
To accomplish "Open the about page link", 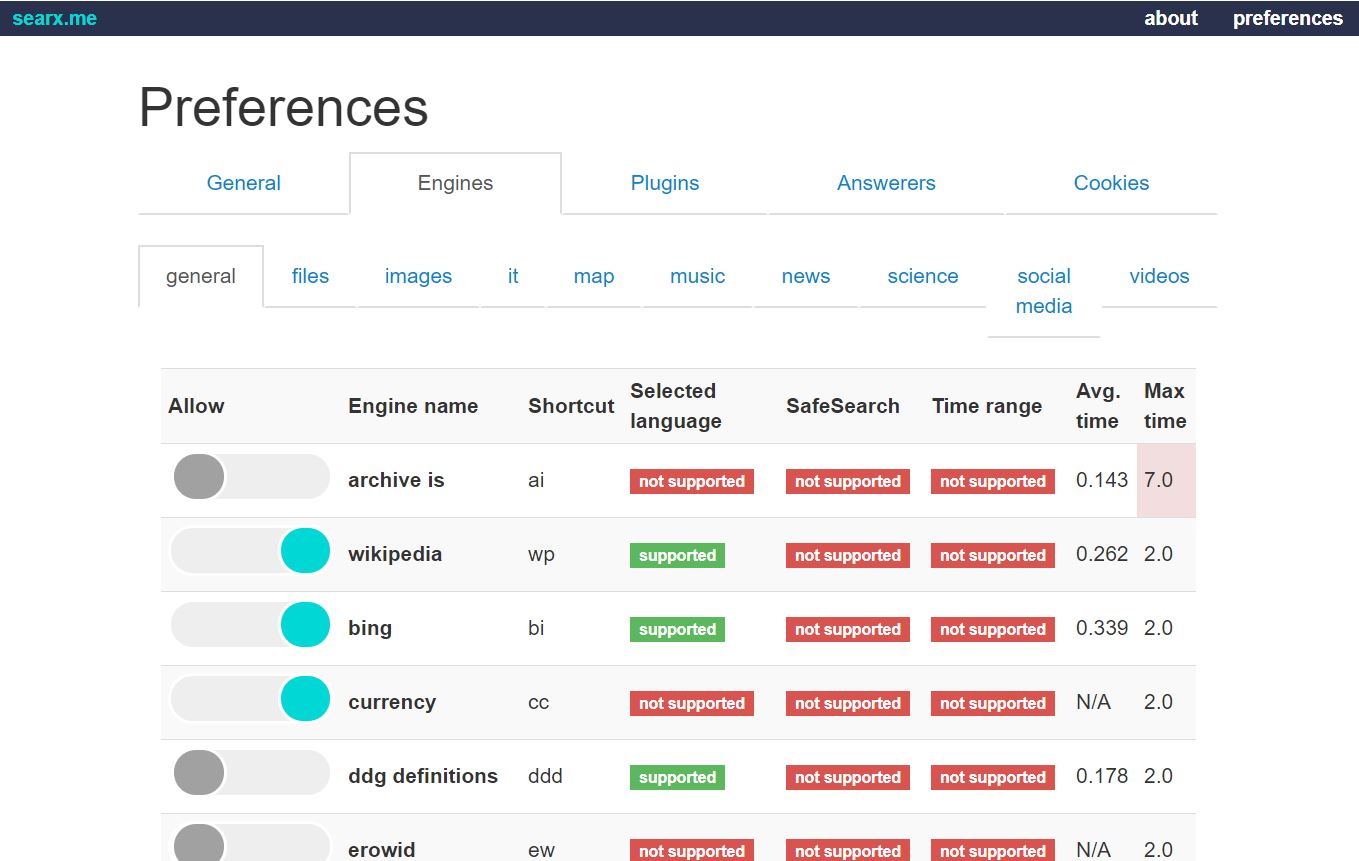I will point(1170,18).
